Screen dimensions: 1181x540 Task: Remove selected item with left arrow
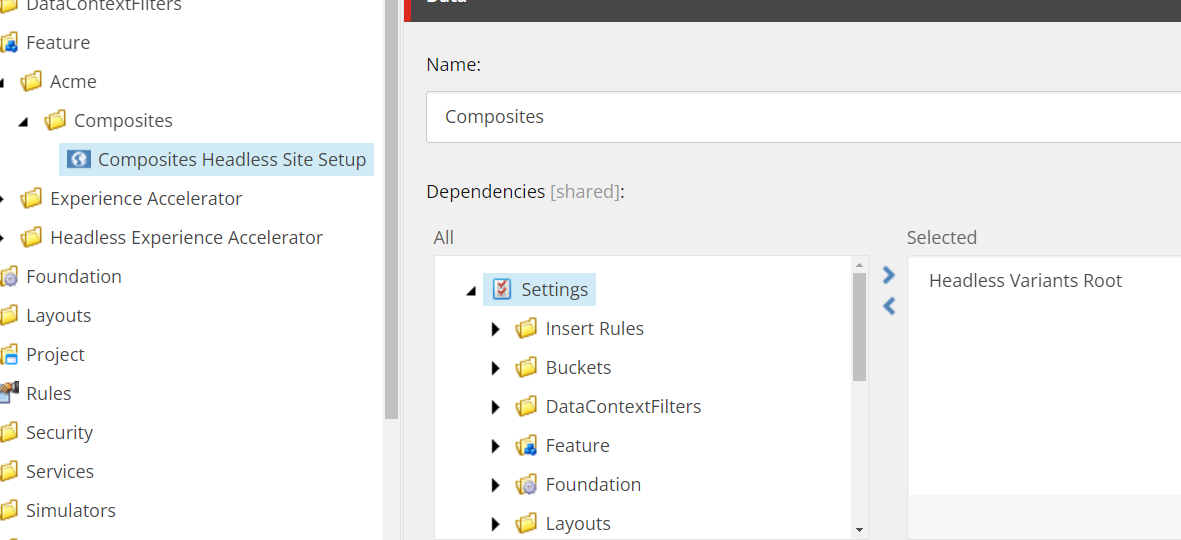(x=888, y=306)
